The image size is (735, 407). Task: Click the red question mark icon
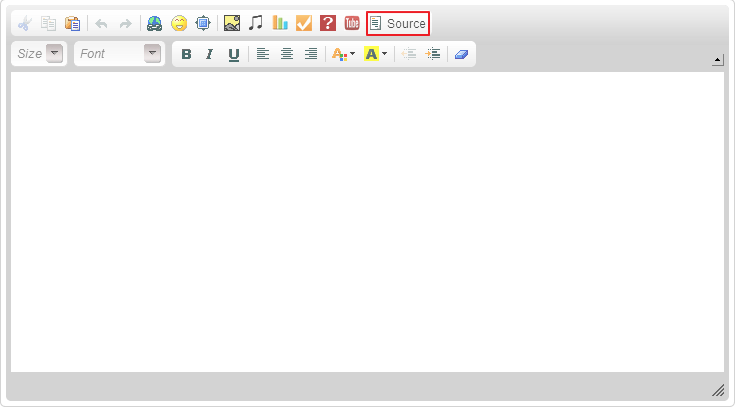click(328, 23)
